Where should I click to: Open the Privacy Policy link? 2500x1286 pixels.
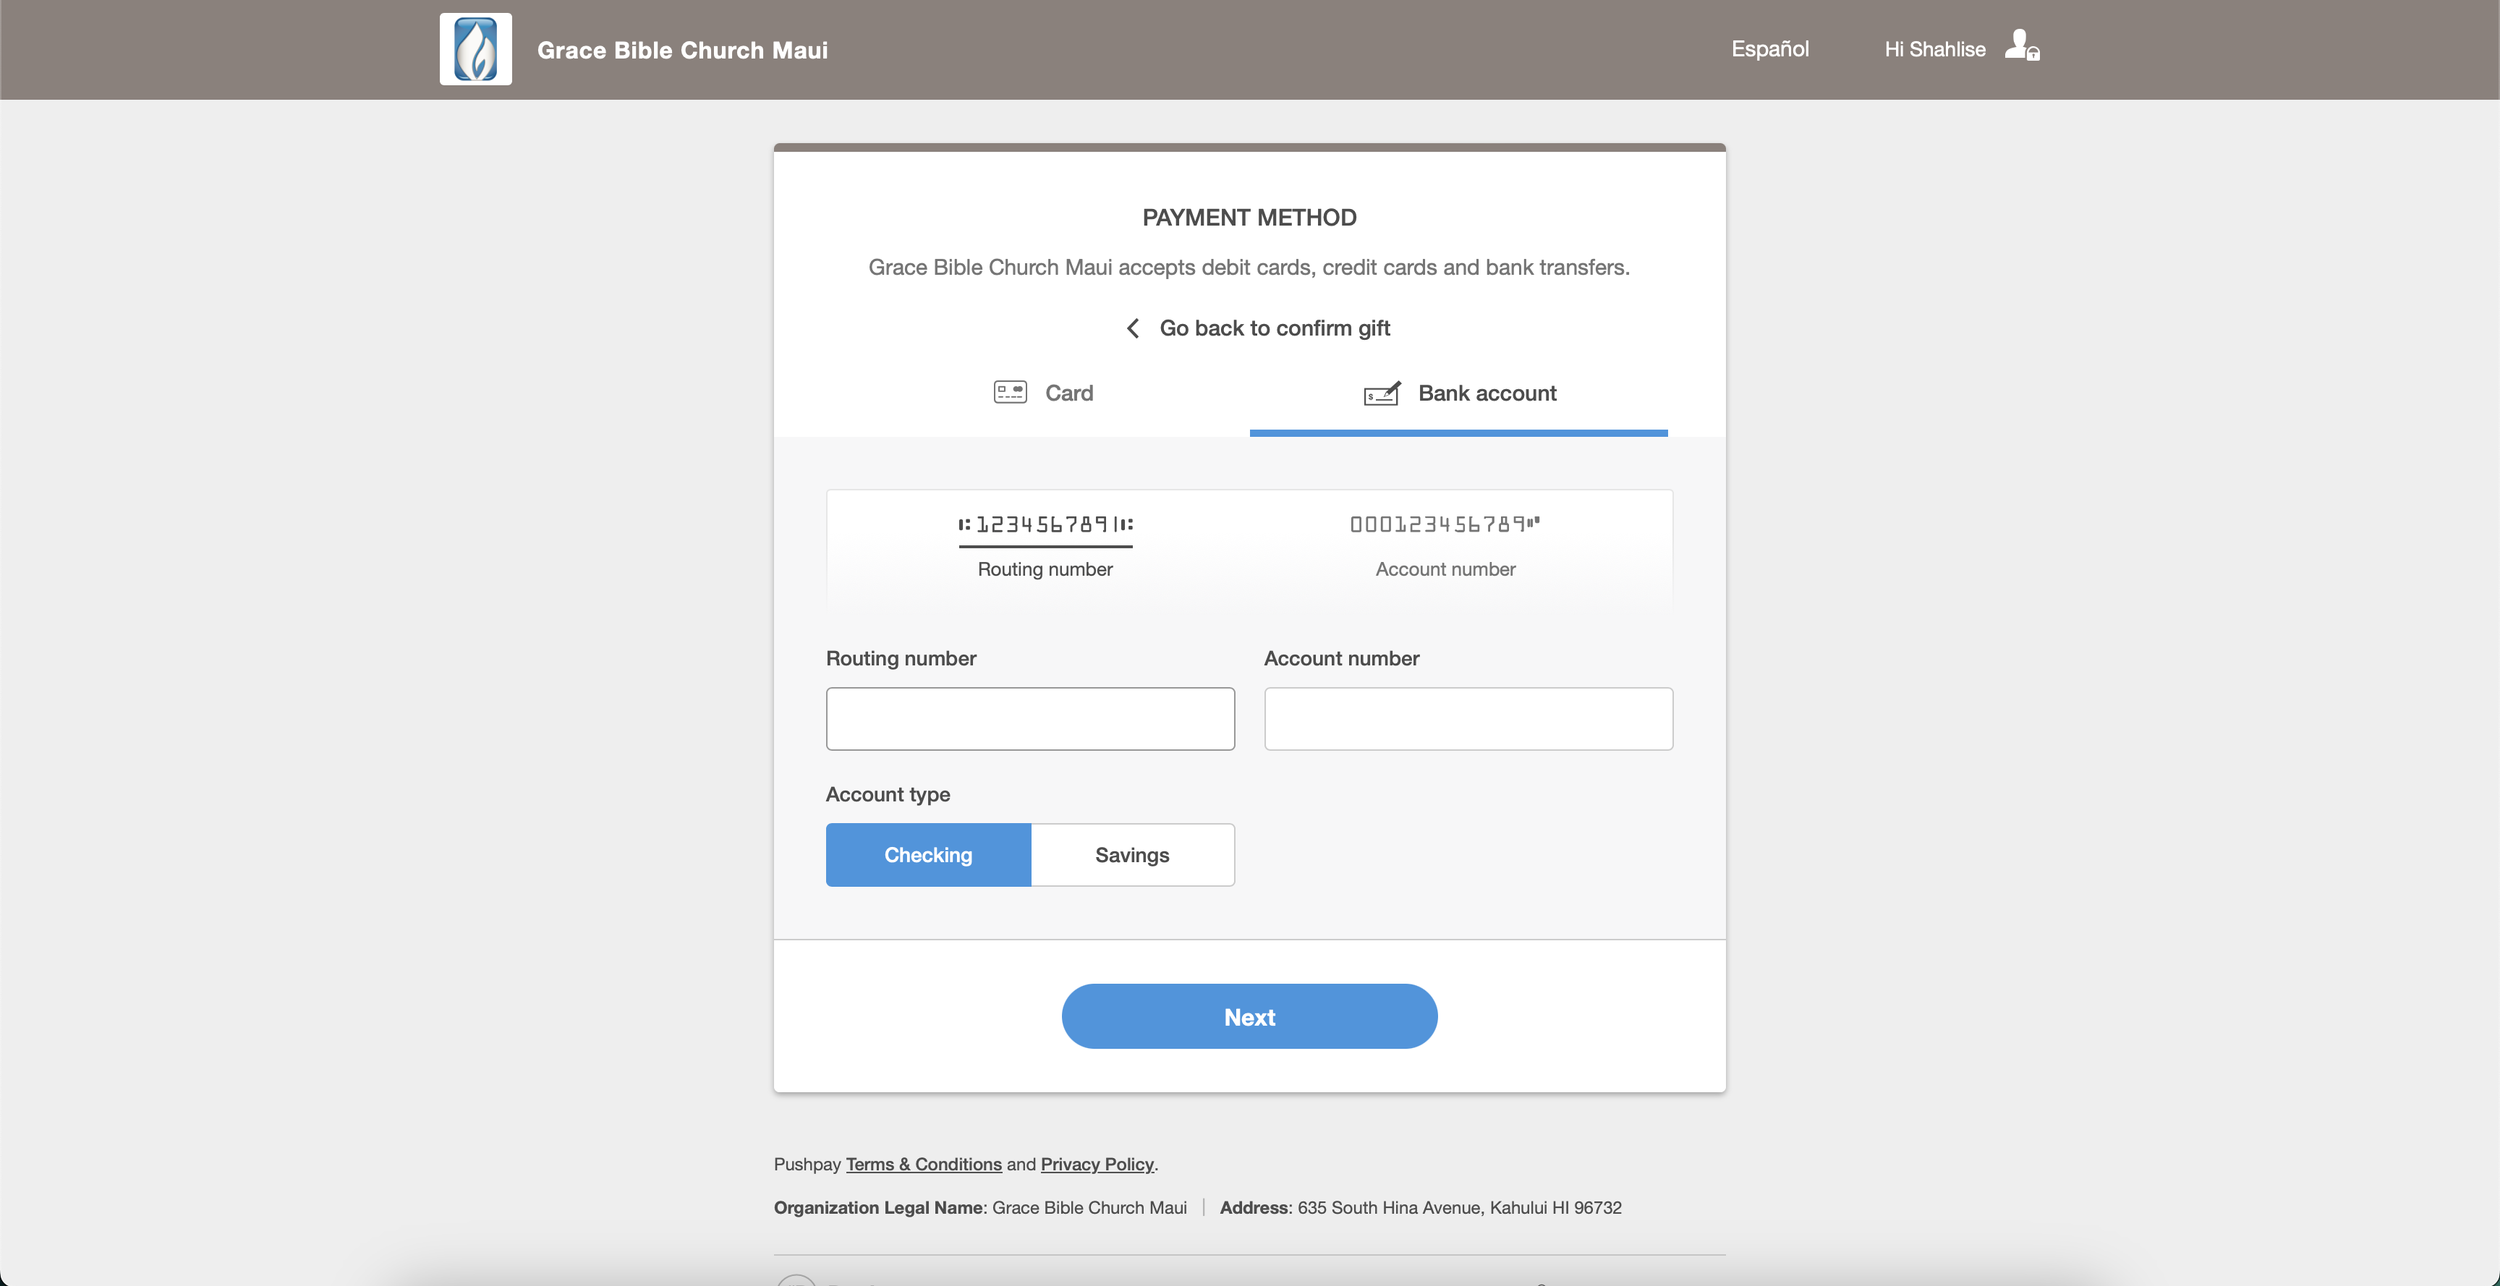tap(1097, 1164)
